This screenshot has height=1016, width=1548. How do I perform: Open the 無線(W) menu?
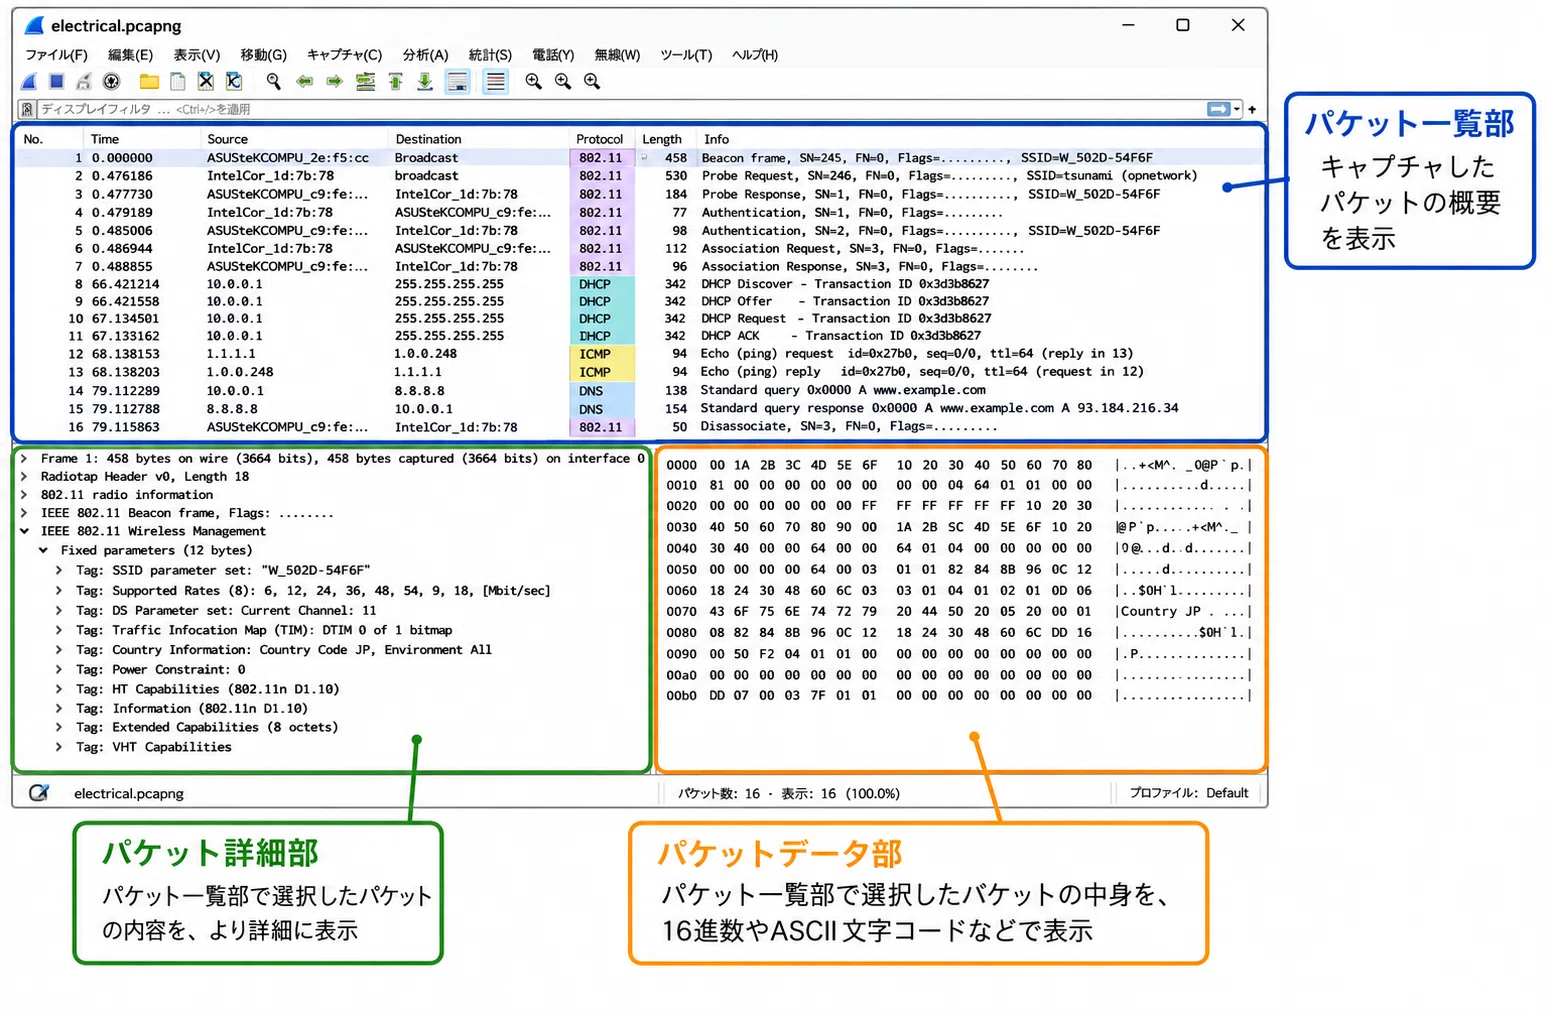click(617, 55)
